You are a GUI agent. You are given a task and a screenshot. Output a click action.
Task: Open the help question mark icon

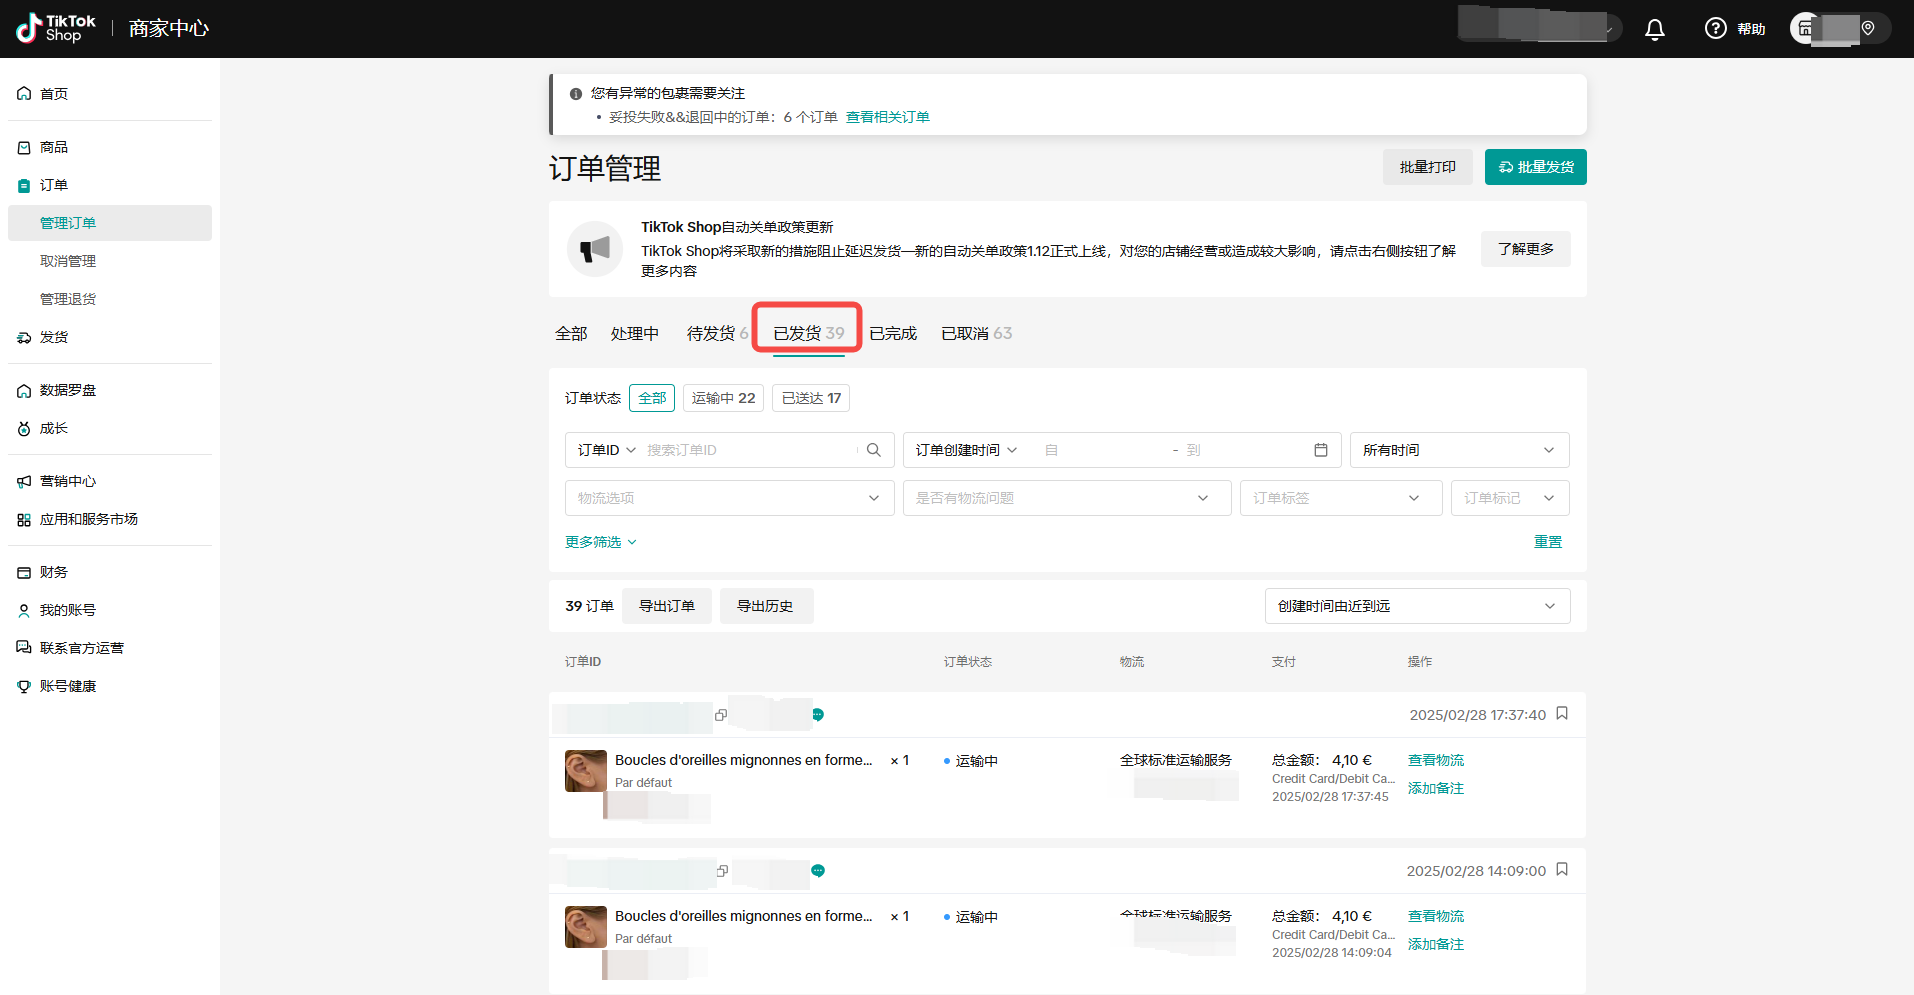coord(1715,29)
